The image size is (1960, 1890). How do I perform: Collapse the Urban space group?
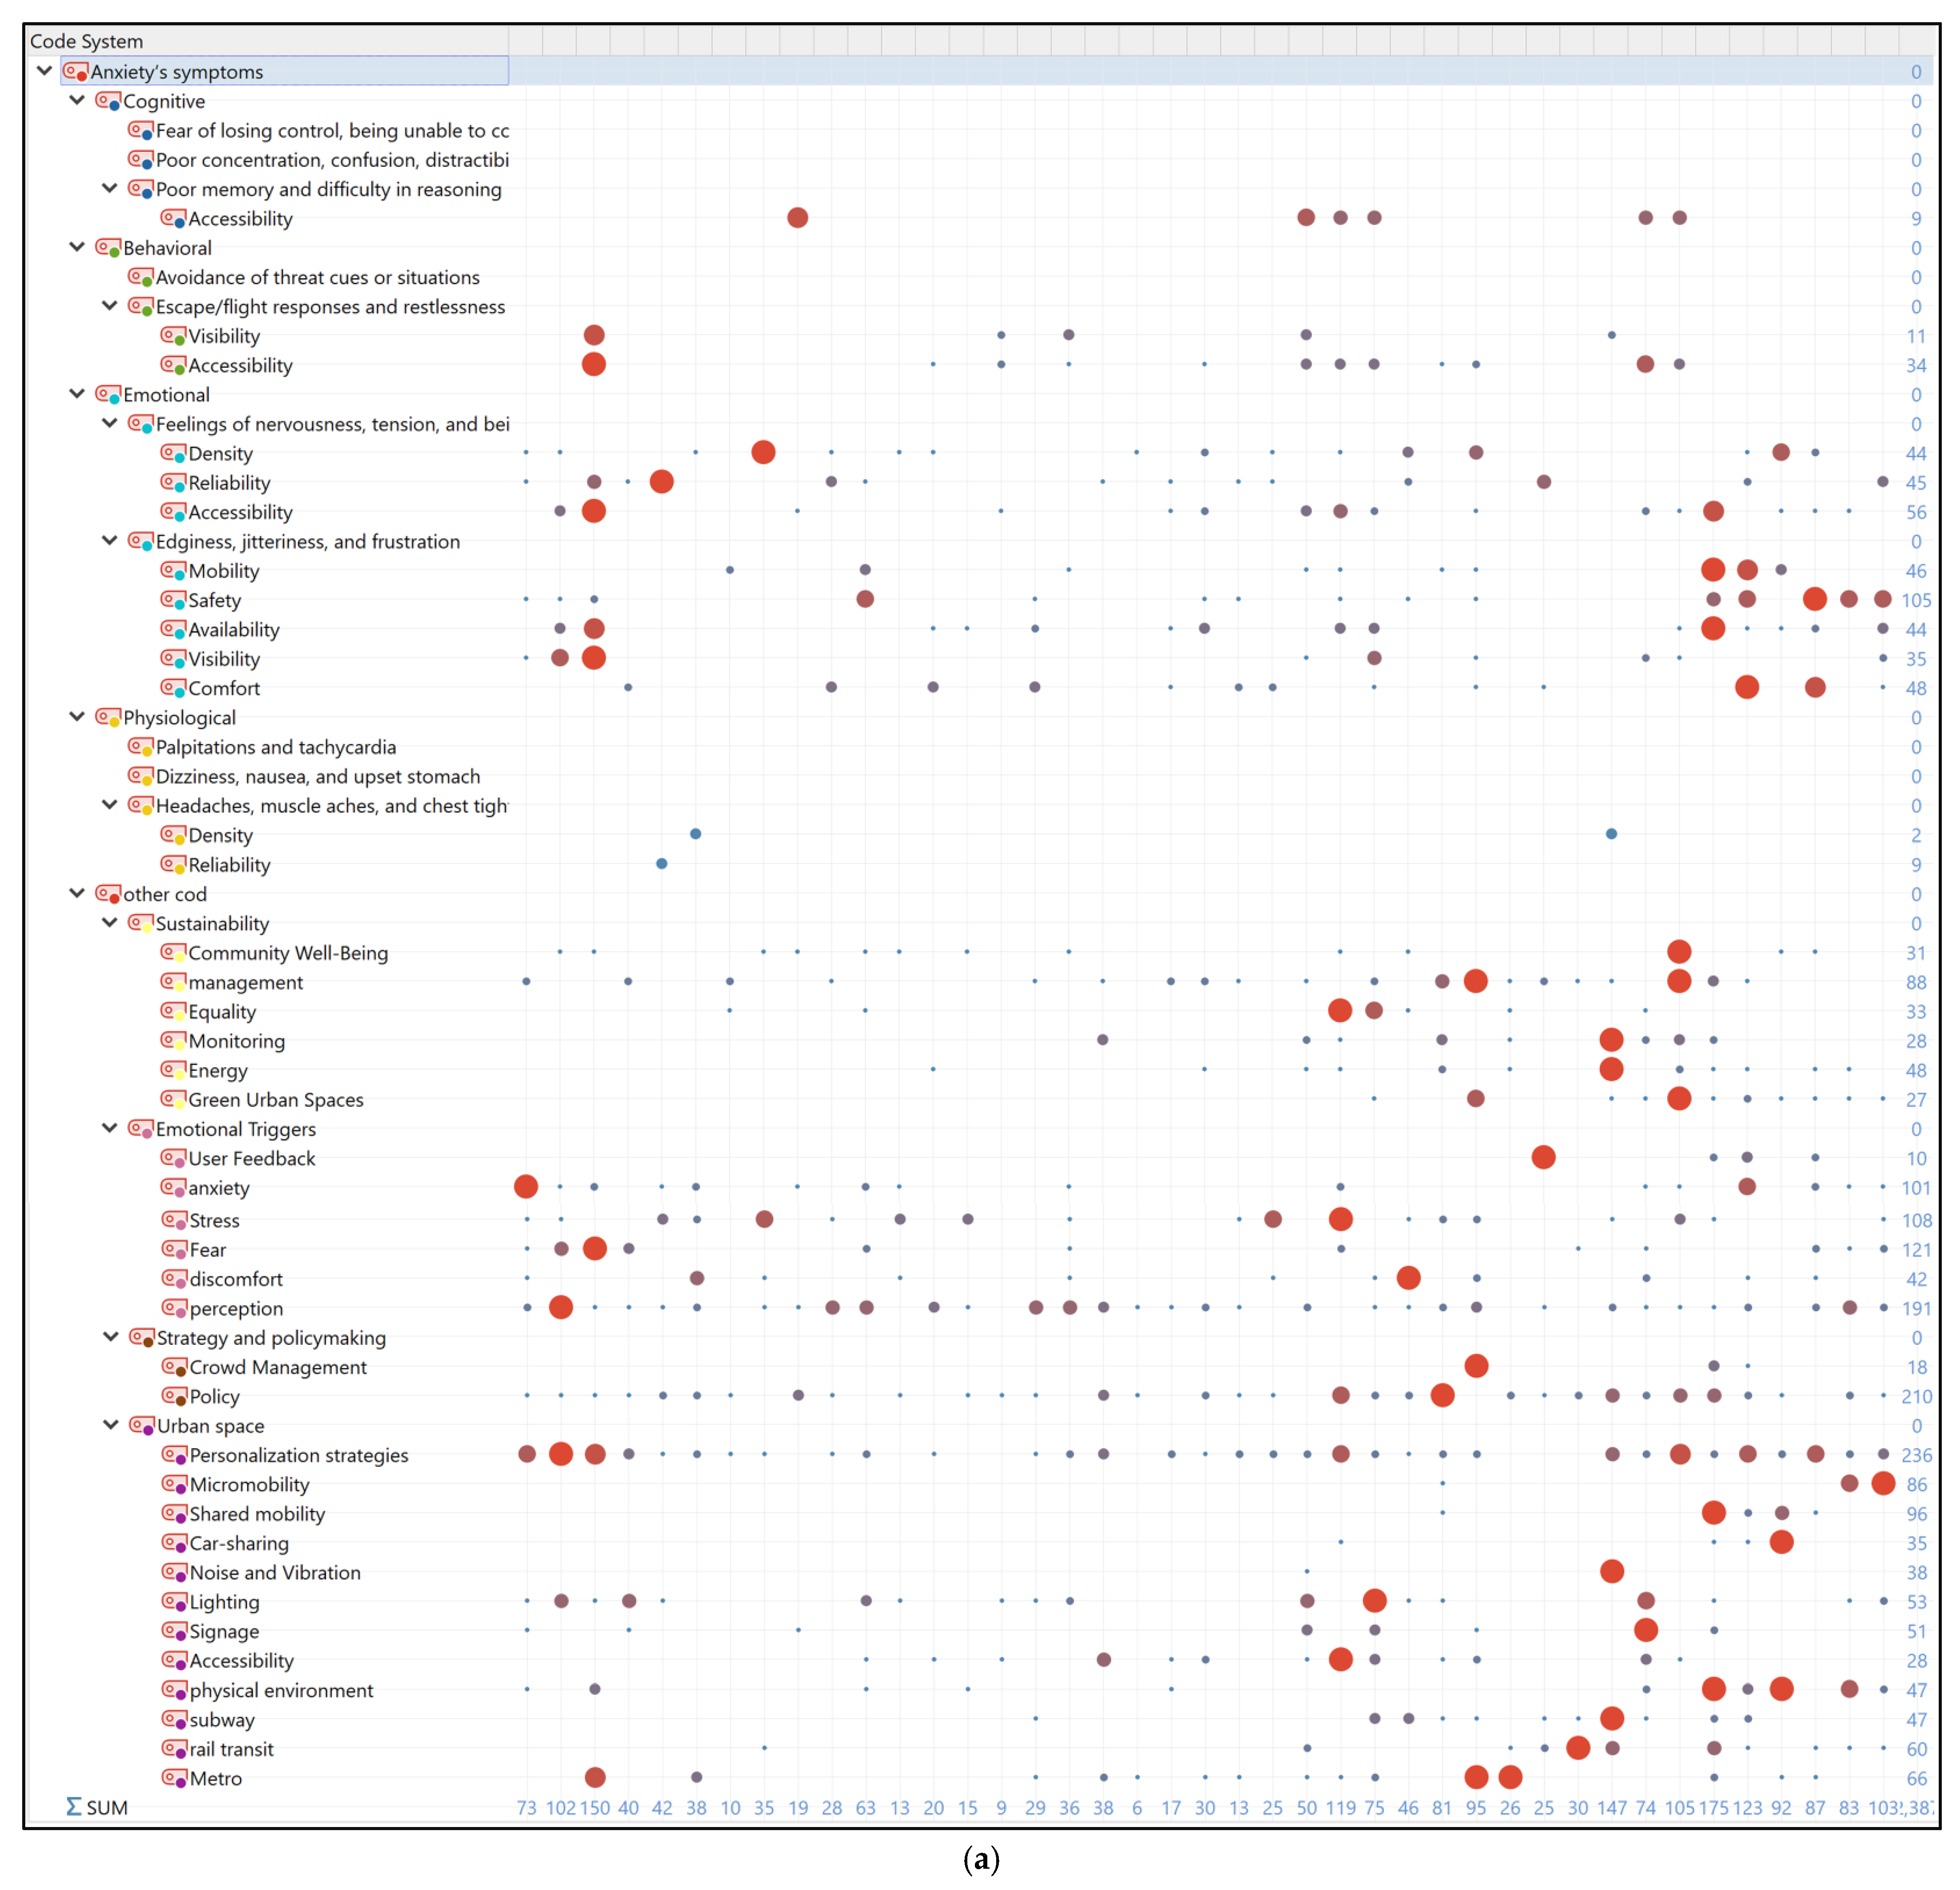[111, 1425]
